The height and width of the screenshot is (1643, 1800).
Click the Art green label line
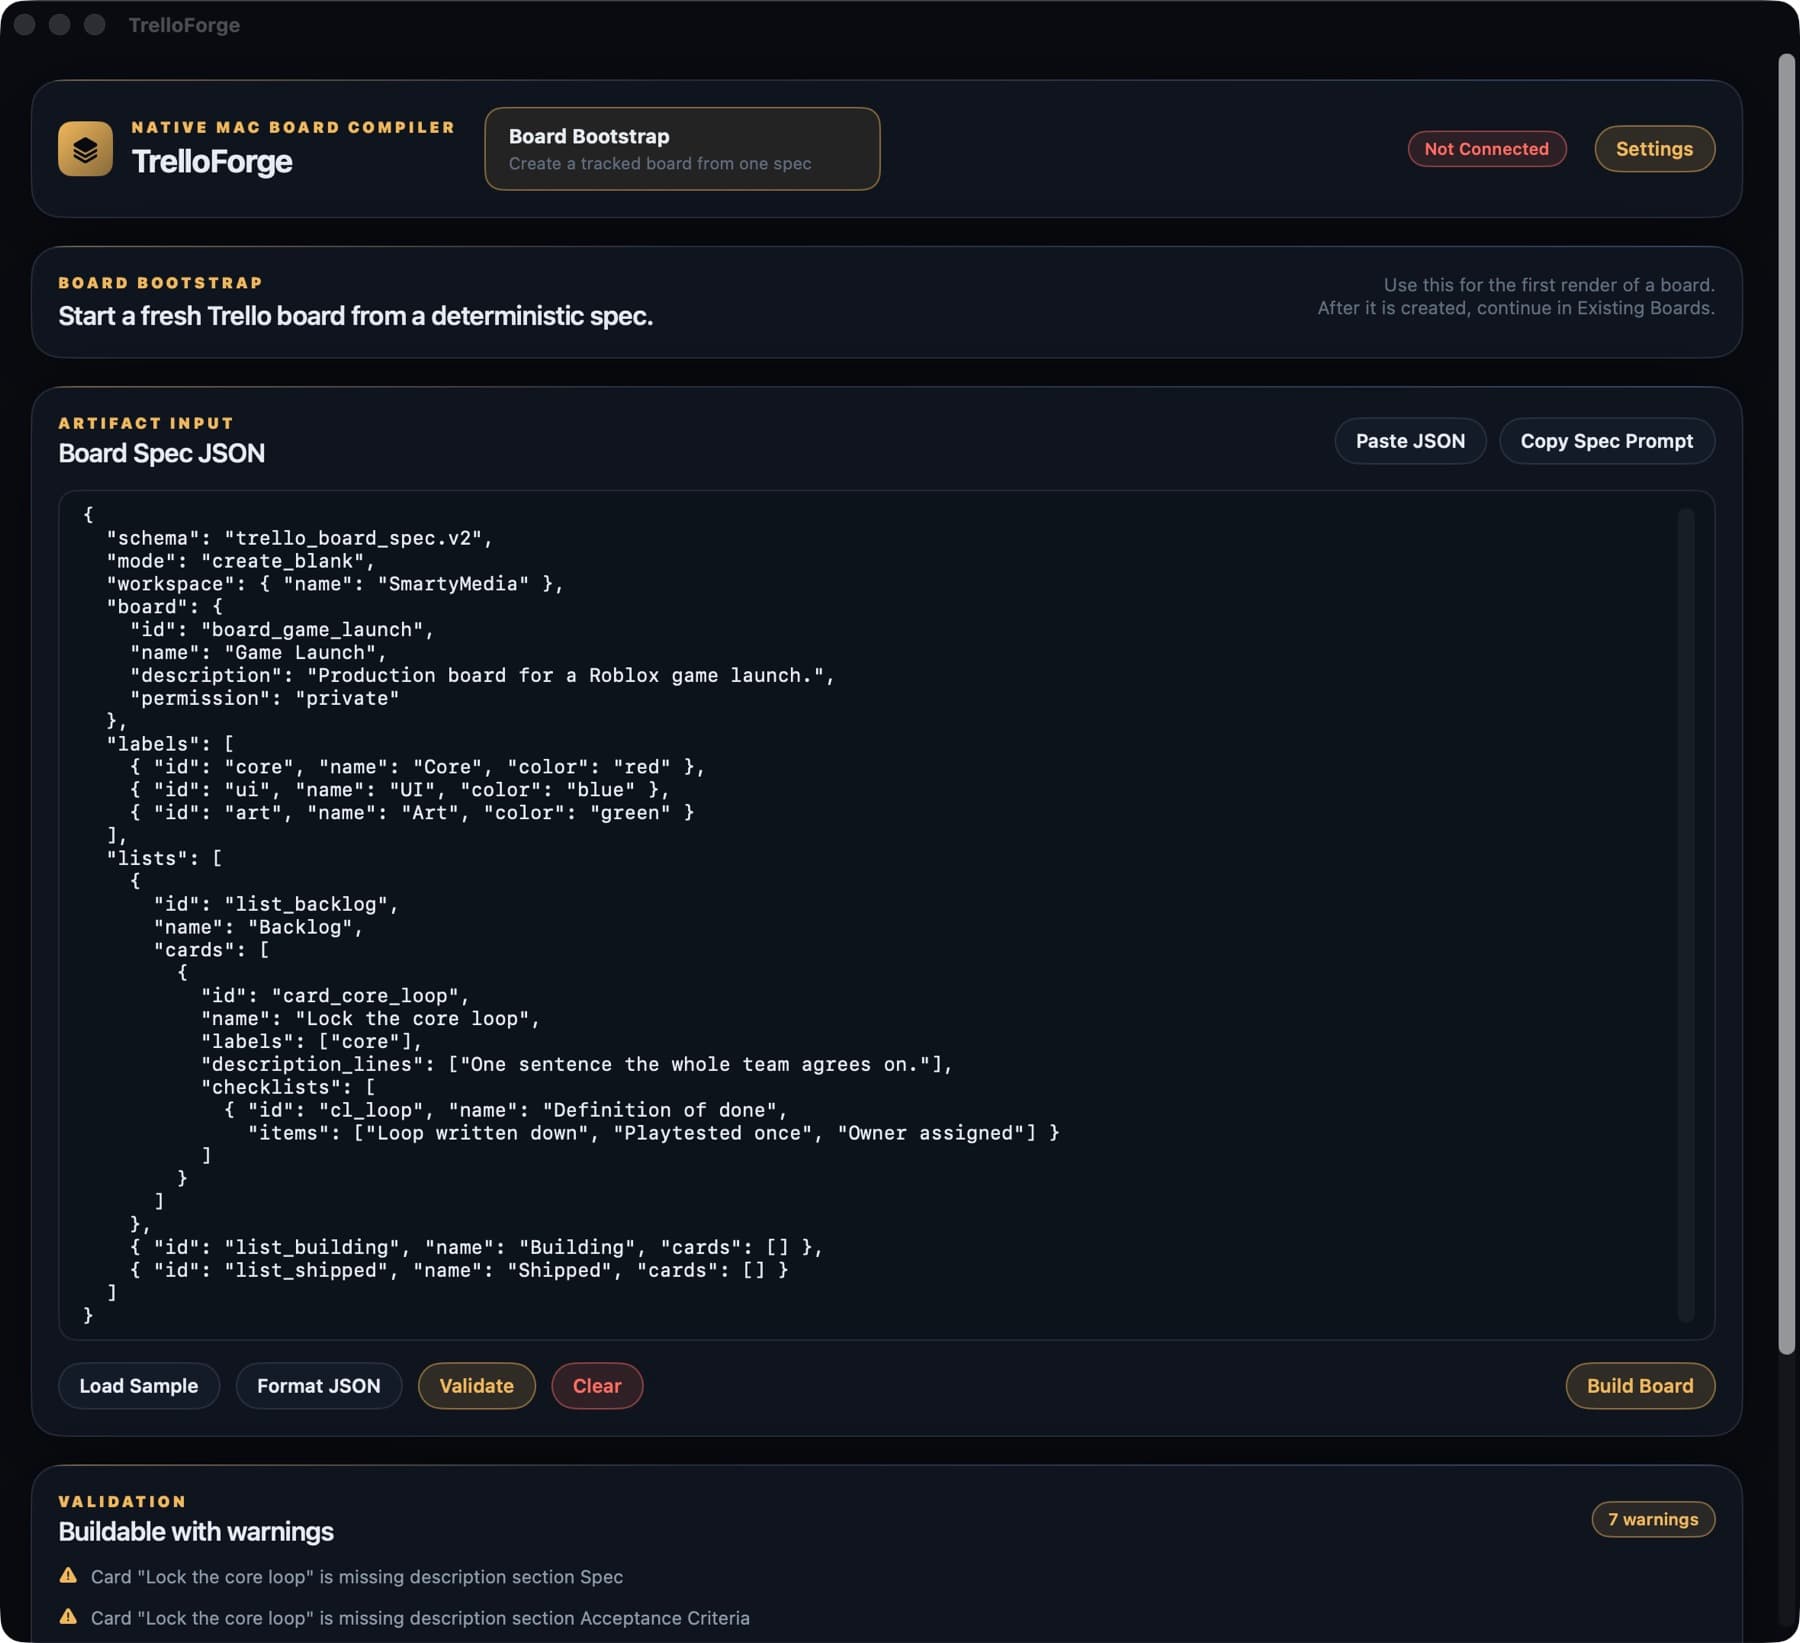pos(412,813)
